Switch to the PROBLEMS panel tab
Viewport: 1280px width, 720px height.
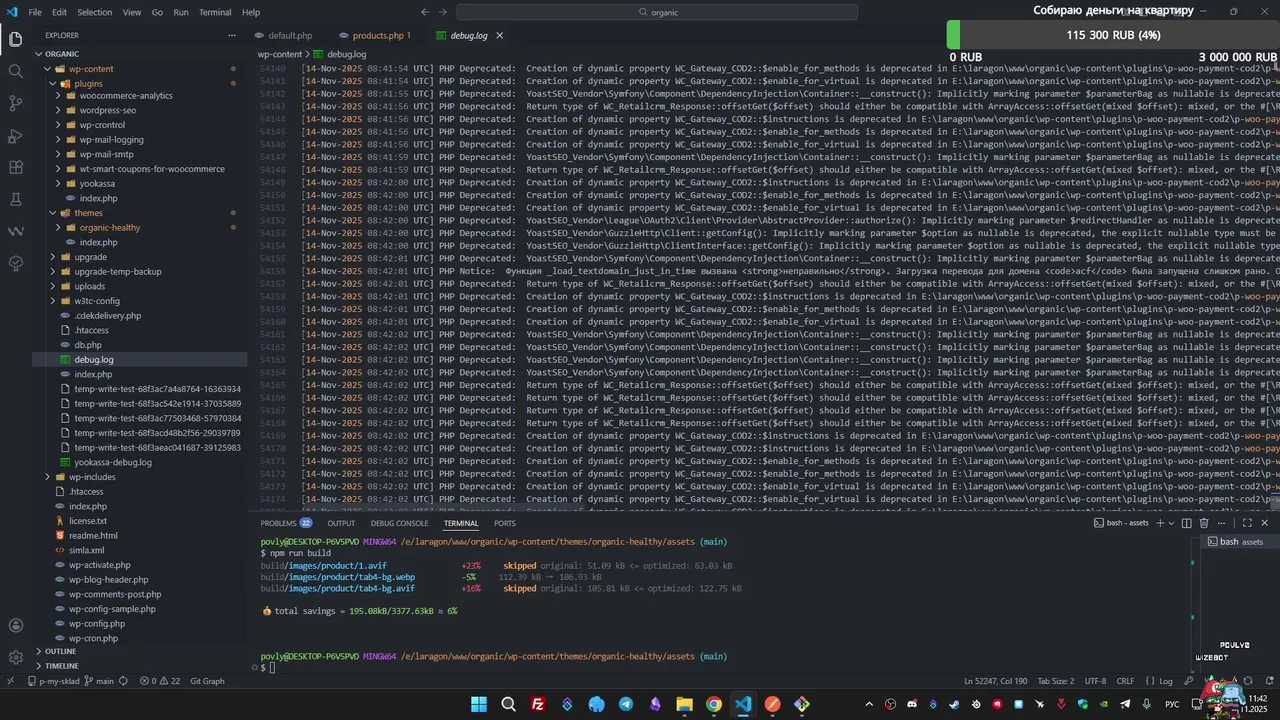coord(286,523)
